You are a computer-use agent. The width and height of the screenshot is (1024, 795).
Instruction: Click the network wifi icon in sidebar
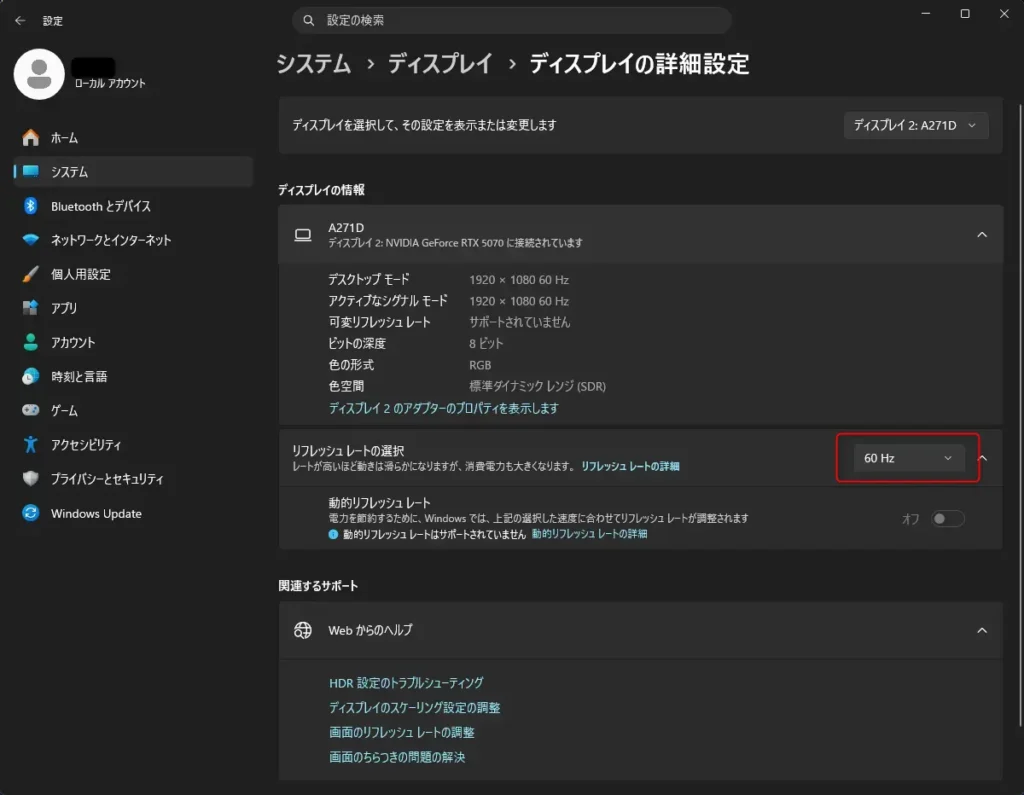point(30,240)
